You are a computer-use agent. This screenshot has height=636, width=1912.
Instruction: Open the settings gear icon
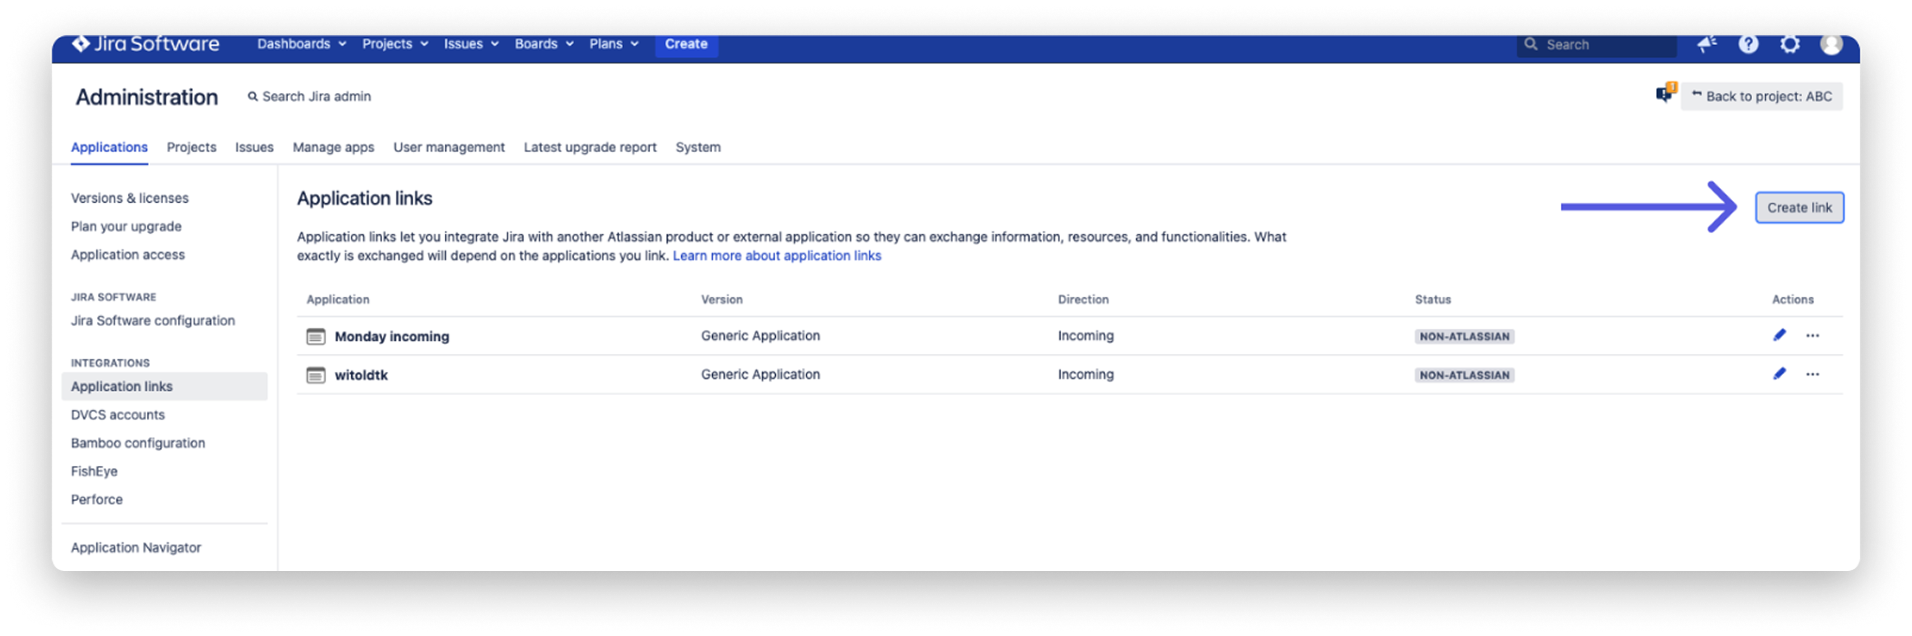(x=1790, y=44)
